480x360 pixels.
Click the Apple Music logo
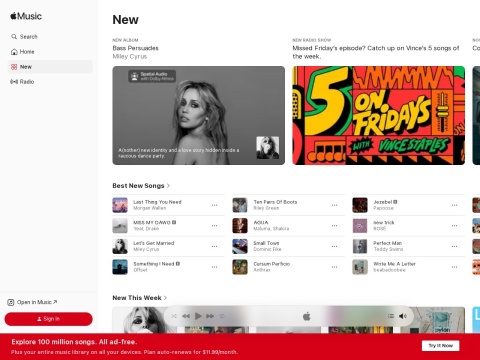pos(26,16)
